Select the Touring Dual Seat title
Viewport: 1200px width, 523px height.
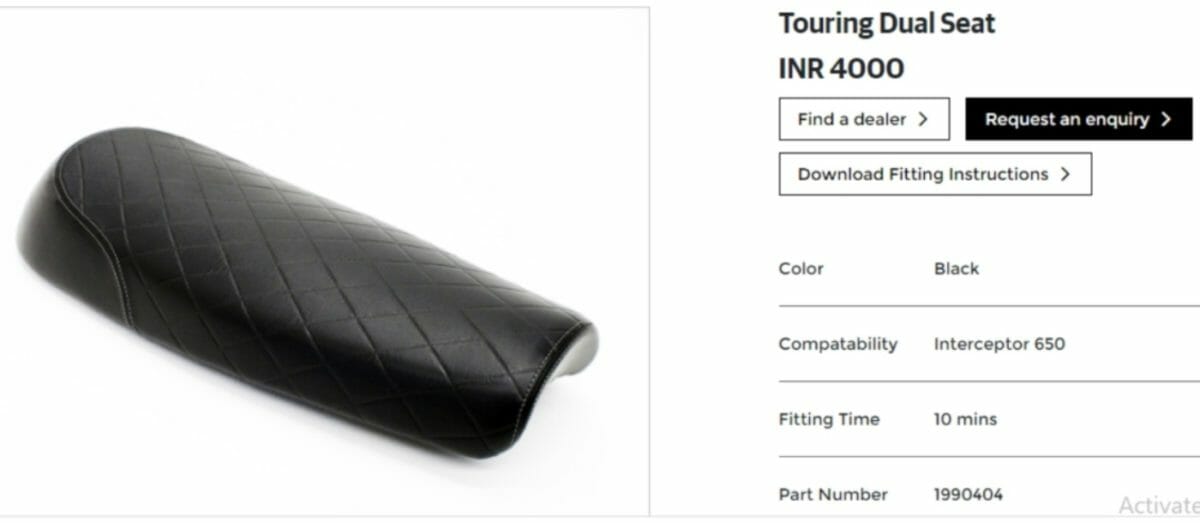pos(887,23)
